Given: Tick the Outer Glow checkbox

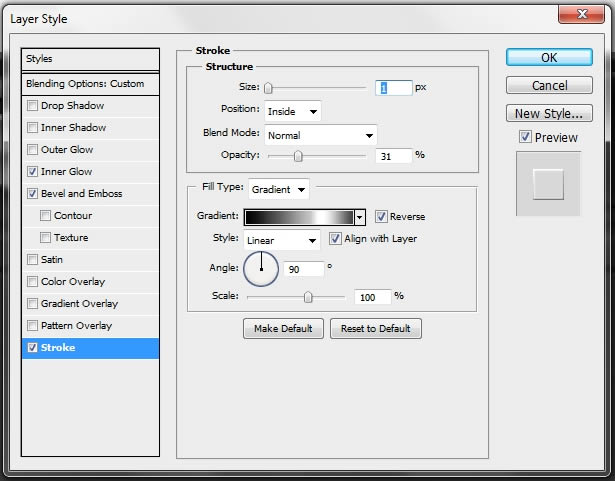Looking at the screenshot, I should click(x=32, y=149).
